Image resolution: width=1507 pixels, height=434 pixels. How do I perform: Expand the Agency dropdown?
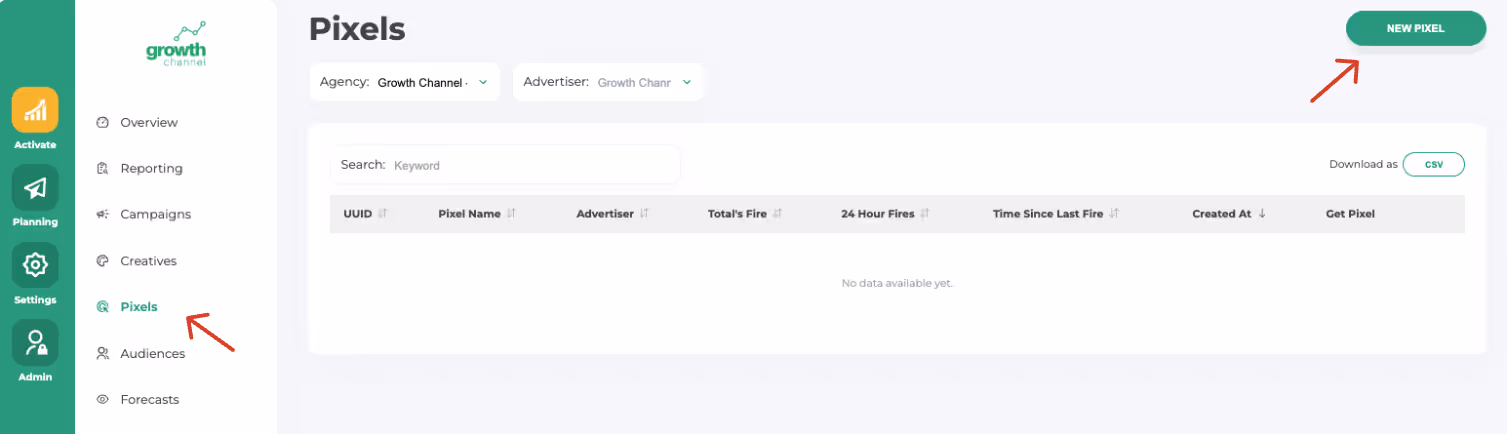(405, 82)
